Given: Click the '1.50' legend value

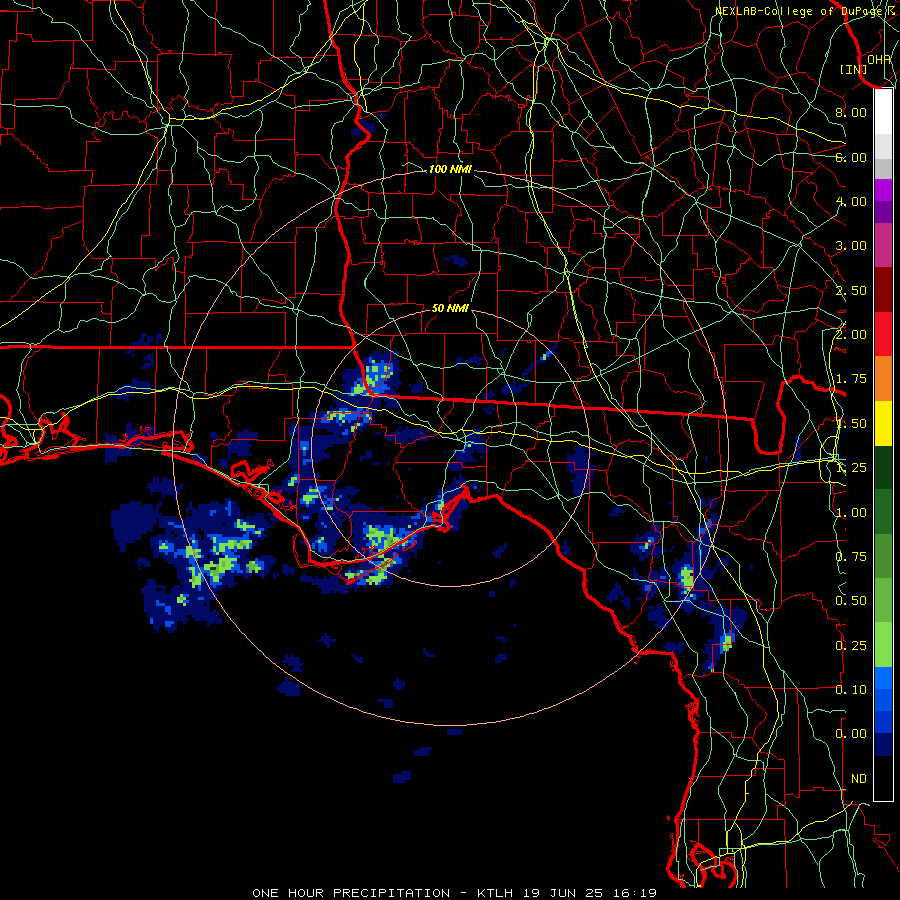Looking at the screenshot, I should point(851,424).
